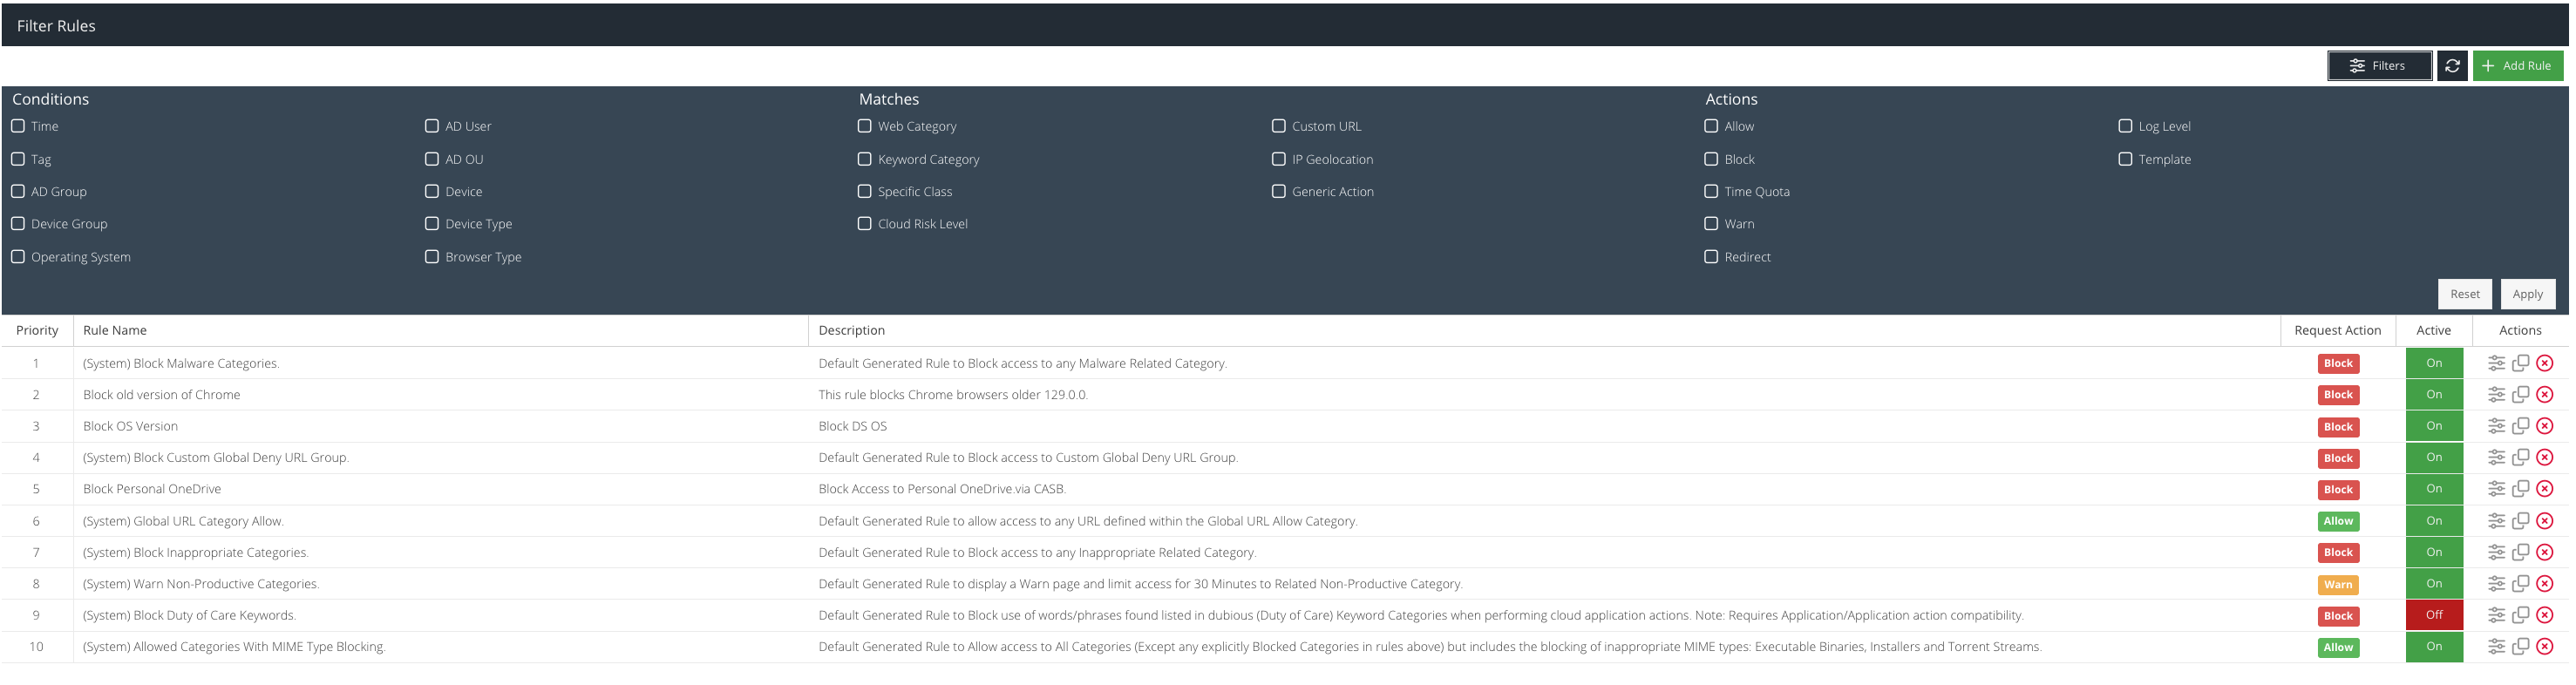This screenshot has height=685, width=2576.
Task: Edit settings for Block old version of Chrome
Action: [x=2496, y=395]
